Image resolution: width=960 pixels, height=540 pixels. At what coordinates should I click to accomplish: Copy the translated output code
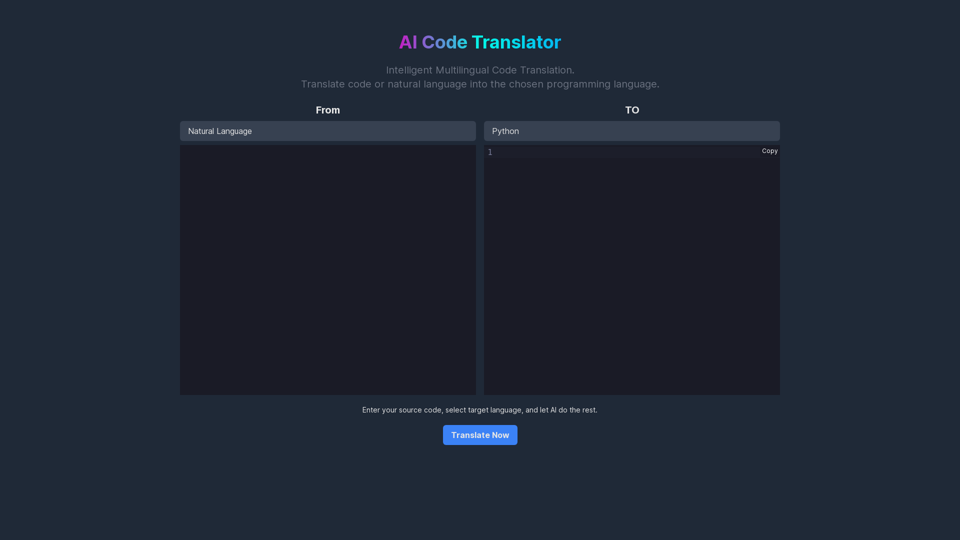770,151
